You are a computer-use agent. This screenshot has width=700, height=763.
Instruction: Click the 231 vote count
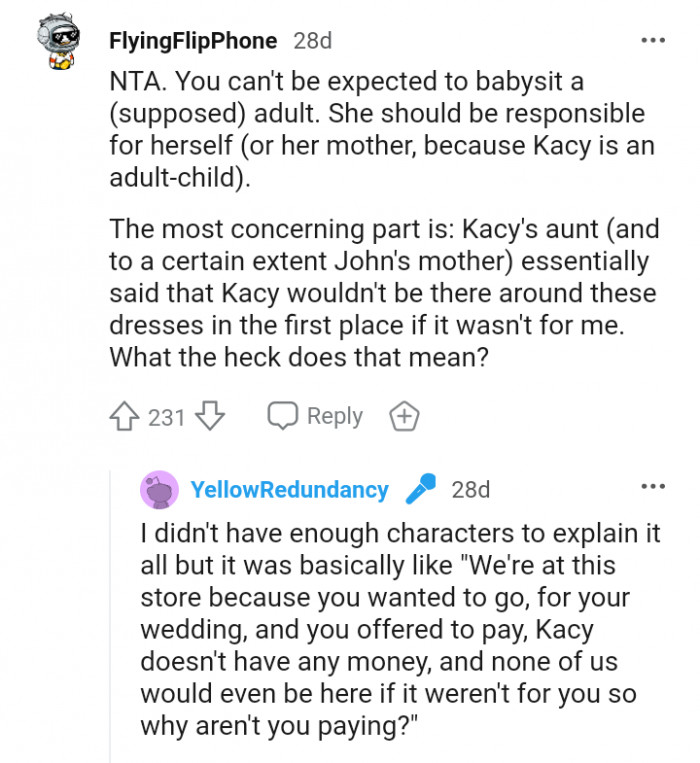(x=167, y=417)
